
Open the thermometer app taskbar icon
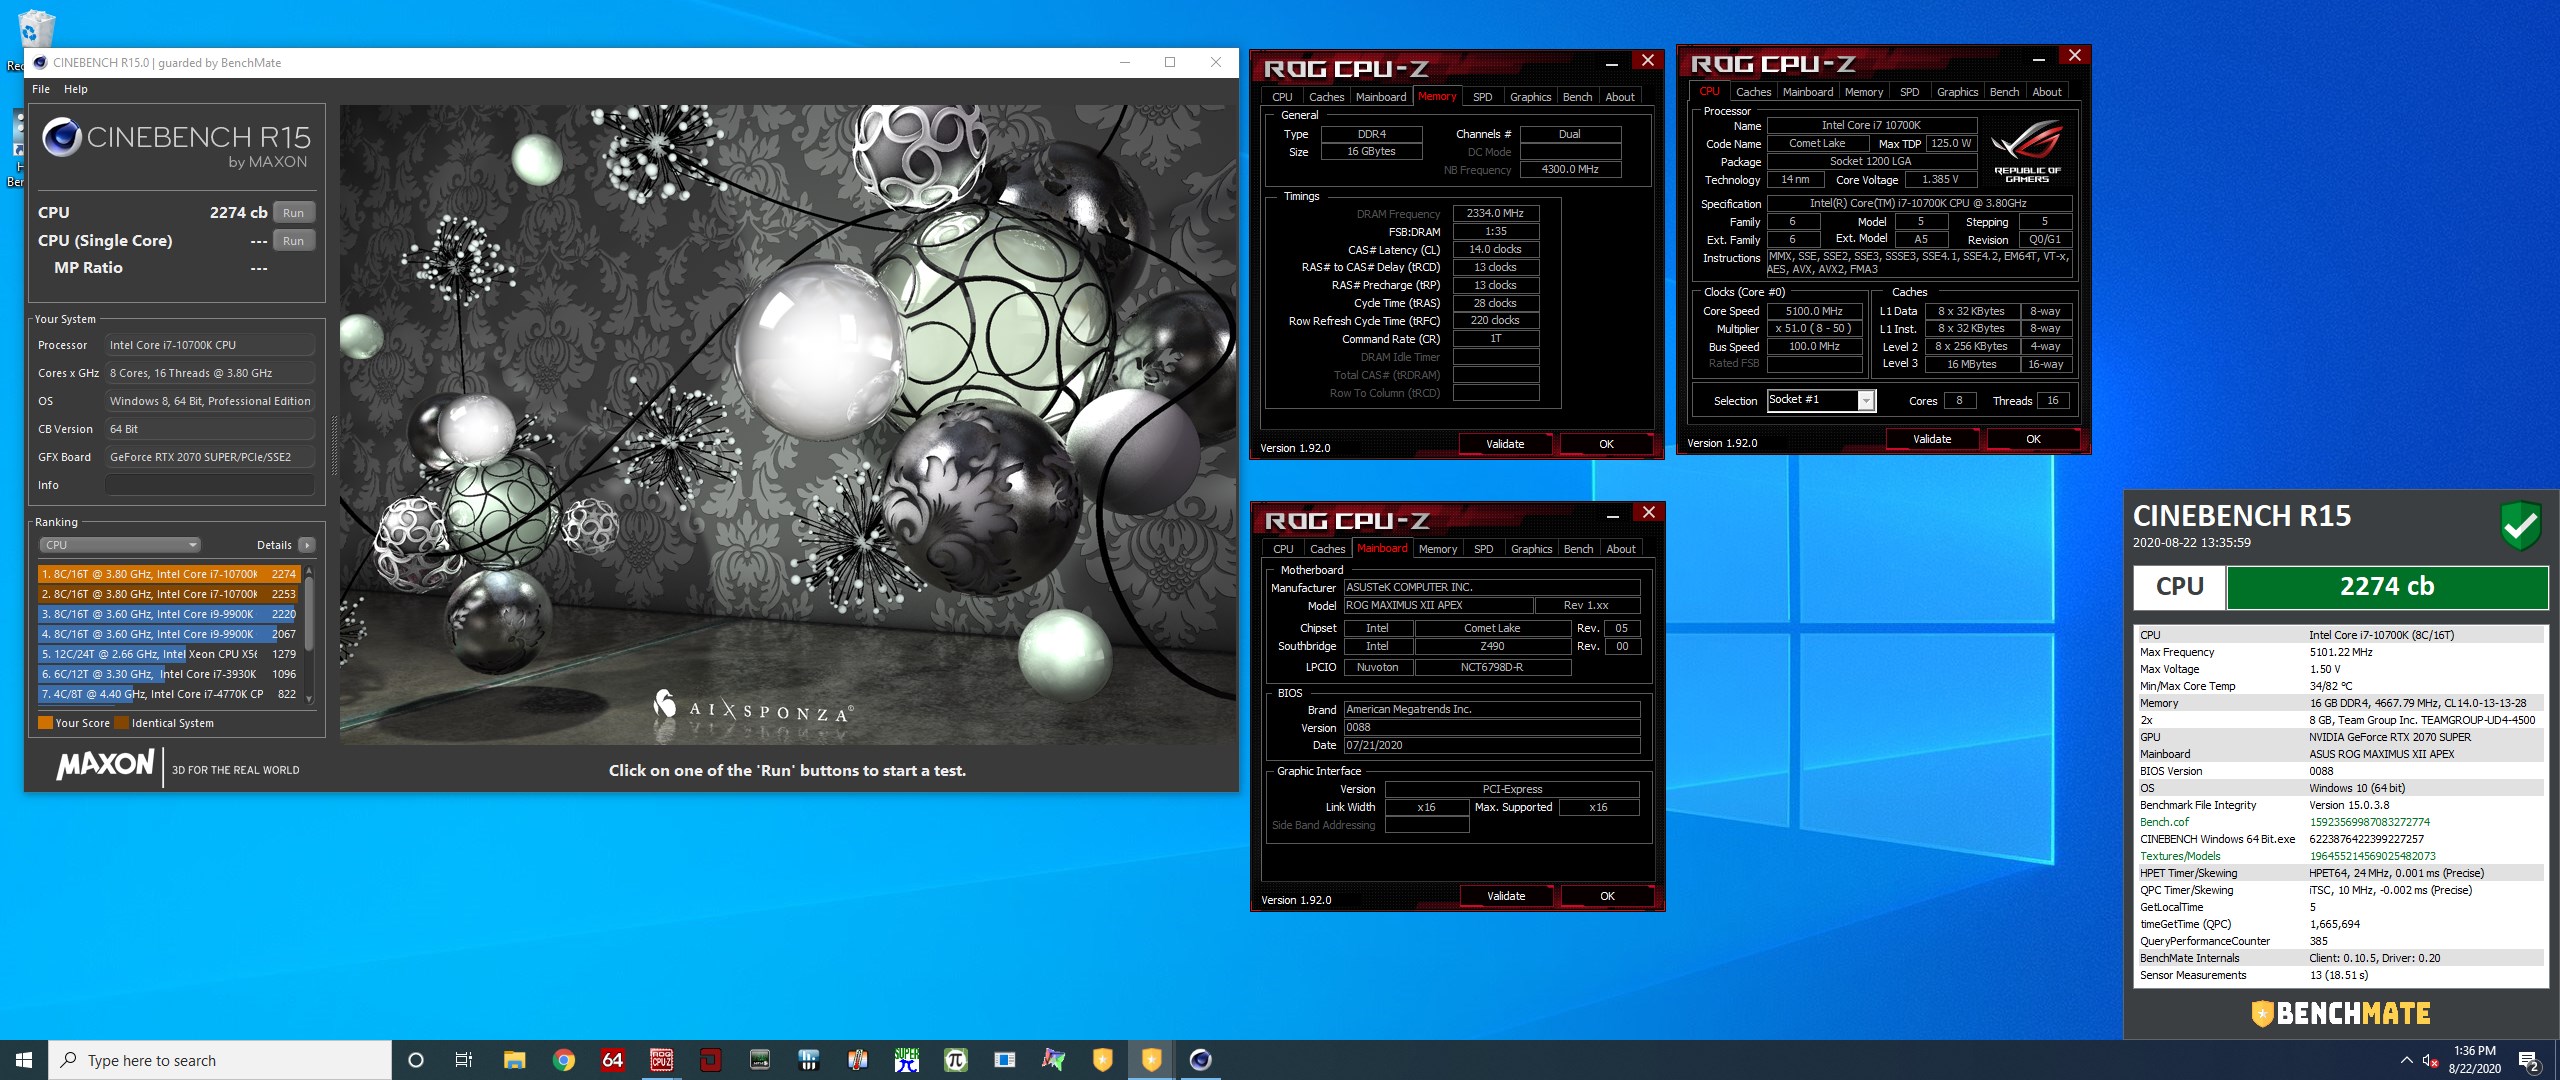[x=857, y=1060]
